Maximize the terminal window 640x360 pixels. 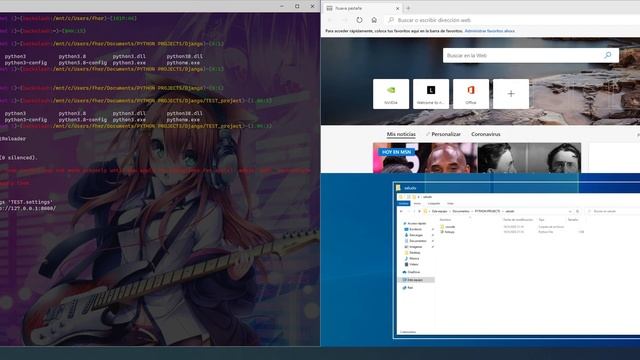pos(297,6)
